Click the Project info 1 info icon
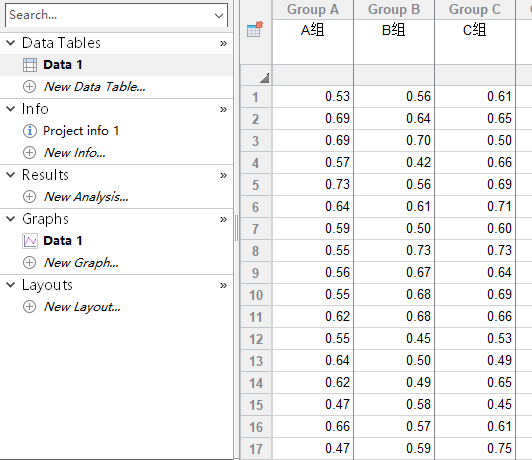The width and height of the screenshot is (532, 460). click(x=30, y=131)
